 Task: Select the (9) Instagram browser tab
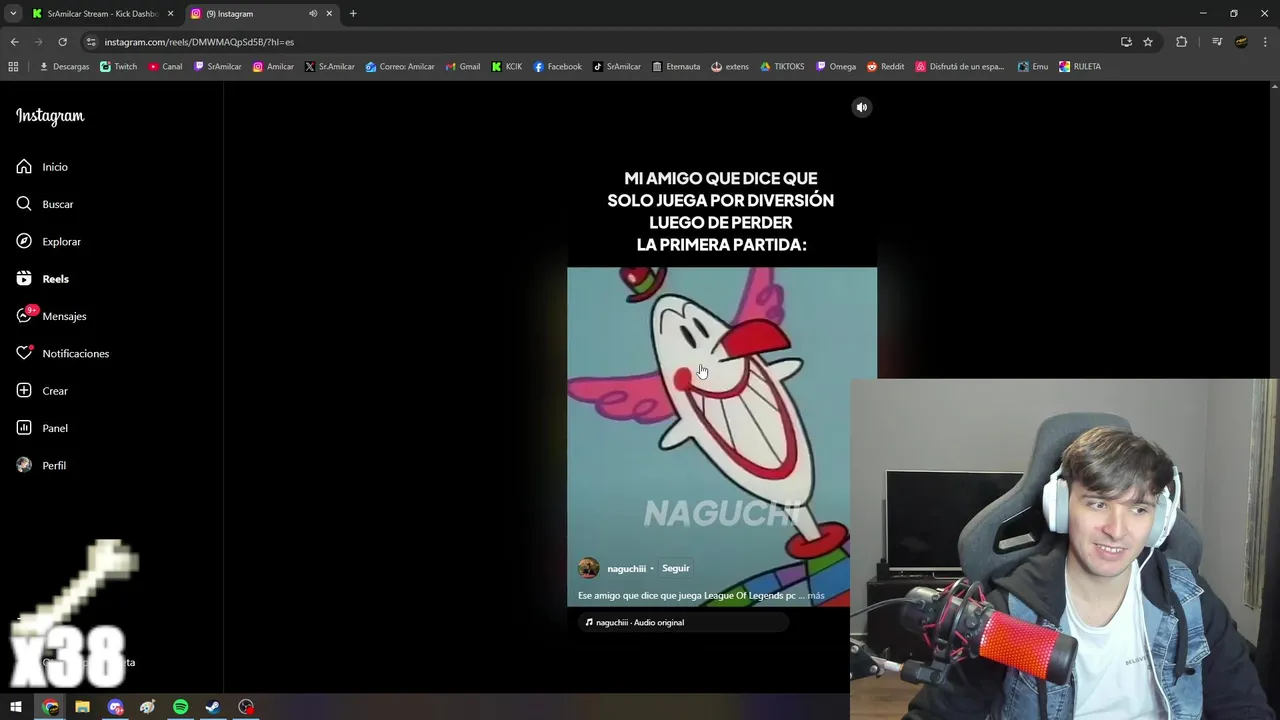(x=250, y=14)
